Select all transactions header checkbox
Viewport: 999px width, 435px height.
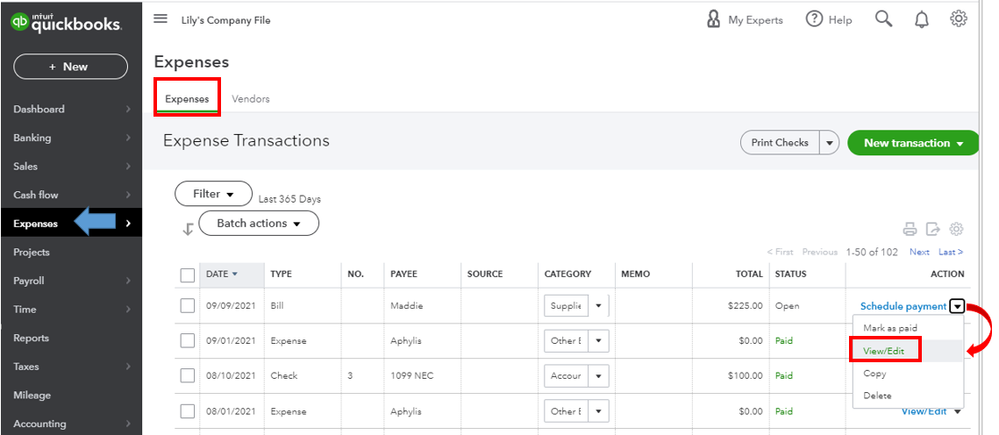tap(187, 275)
